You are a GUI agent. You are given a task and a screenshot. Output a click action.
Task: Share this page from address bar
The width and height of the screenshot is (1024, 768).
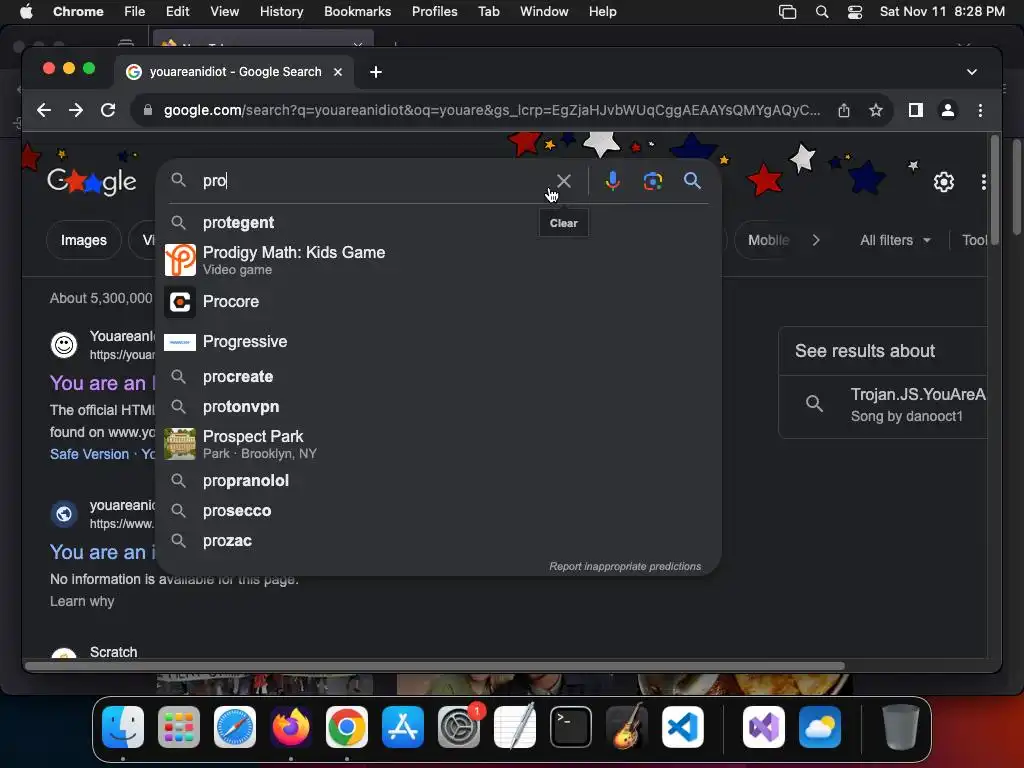click(x=844, y=110)
